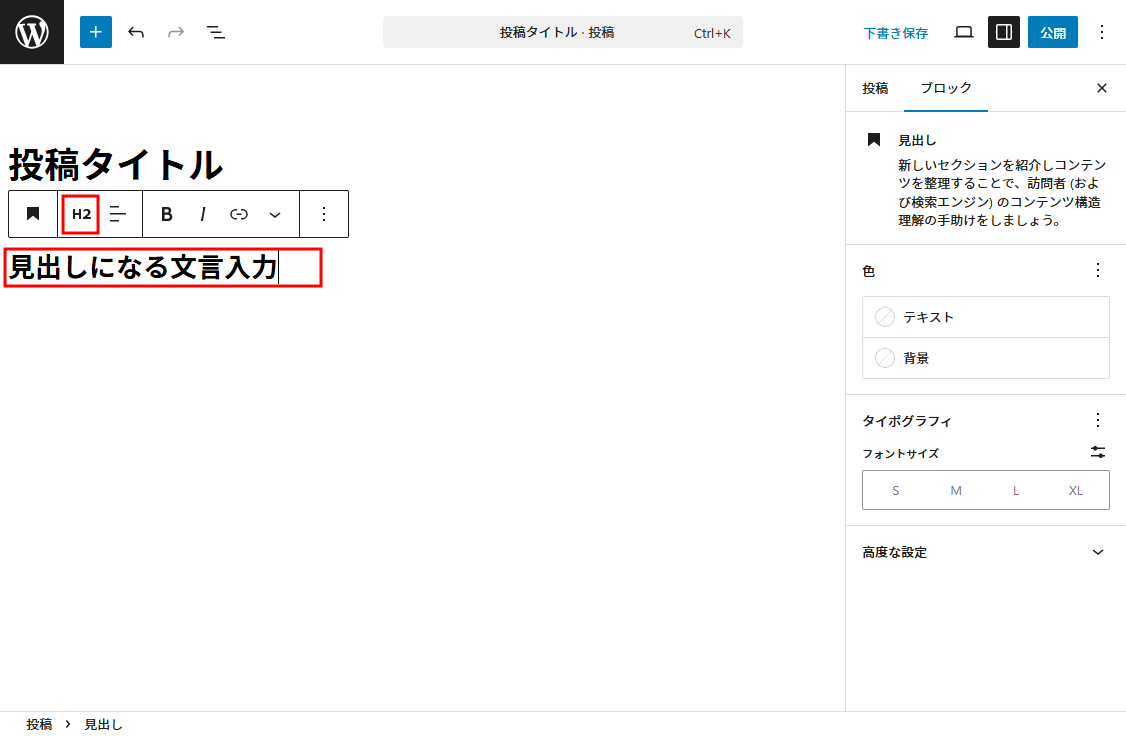Toggle italic formatting
Viewport: 1126px width, 736px height.
click(203, 214)
